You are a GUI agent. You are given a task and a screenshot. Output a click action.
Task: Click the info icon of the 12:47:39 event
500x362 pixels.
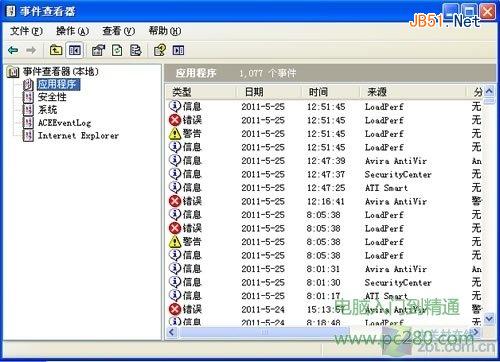[x=175, y=161]
